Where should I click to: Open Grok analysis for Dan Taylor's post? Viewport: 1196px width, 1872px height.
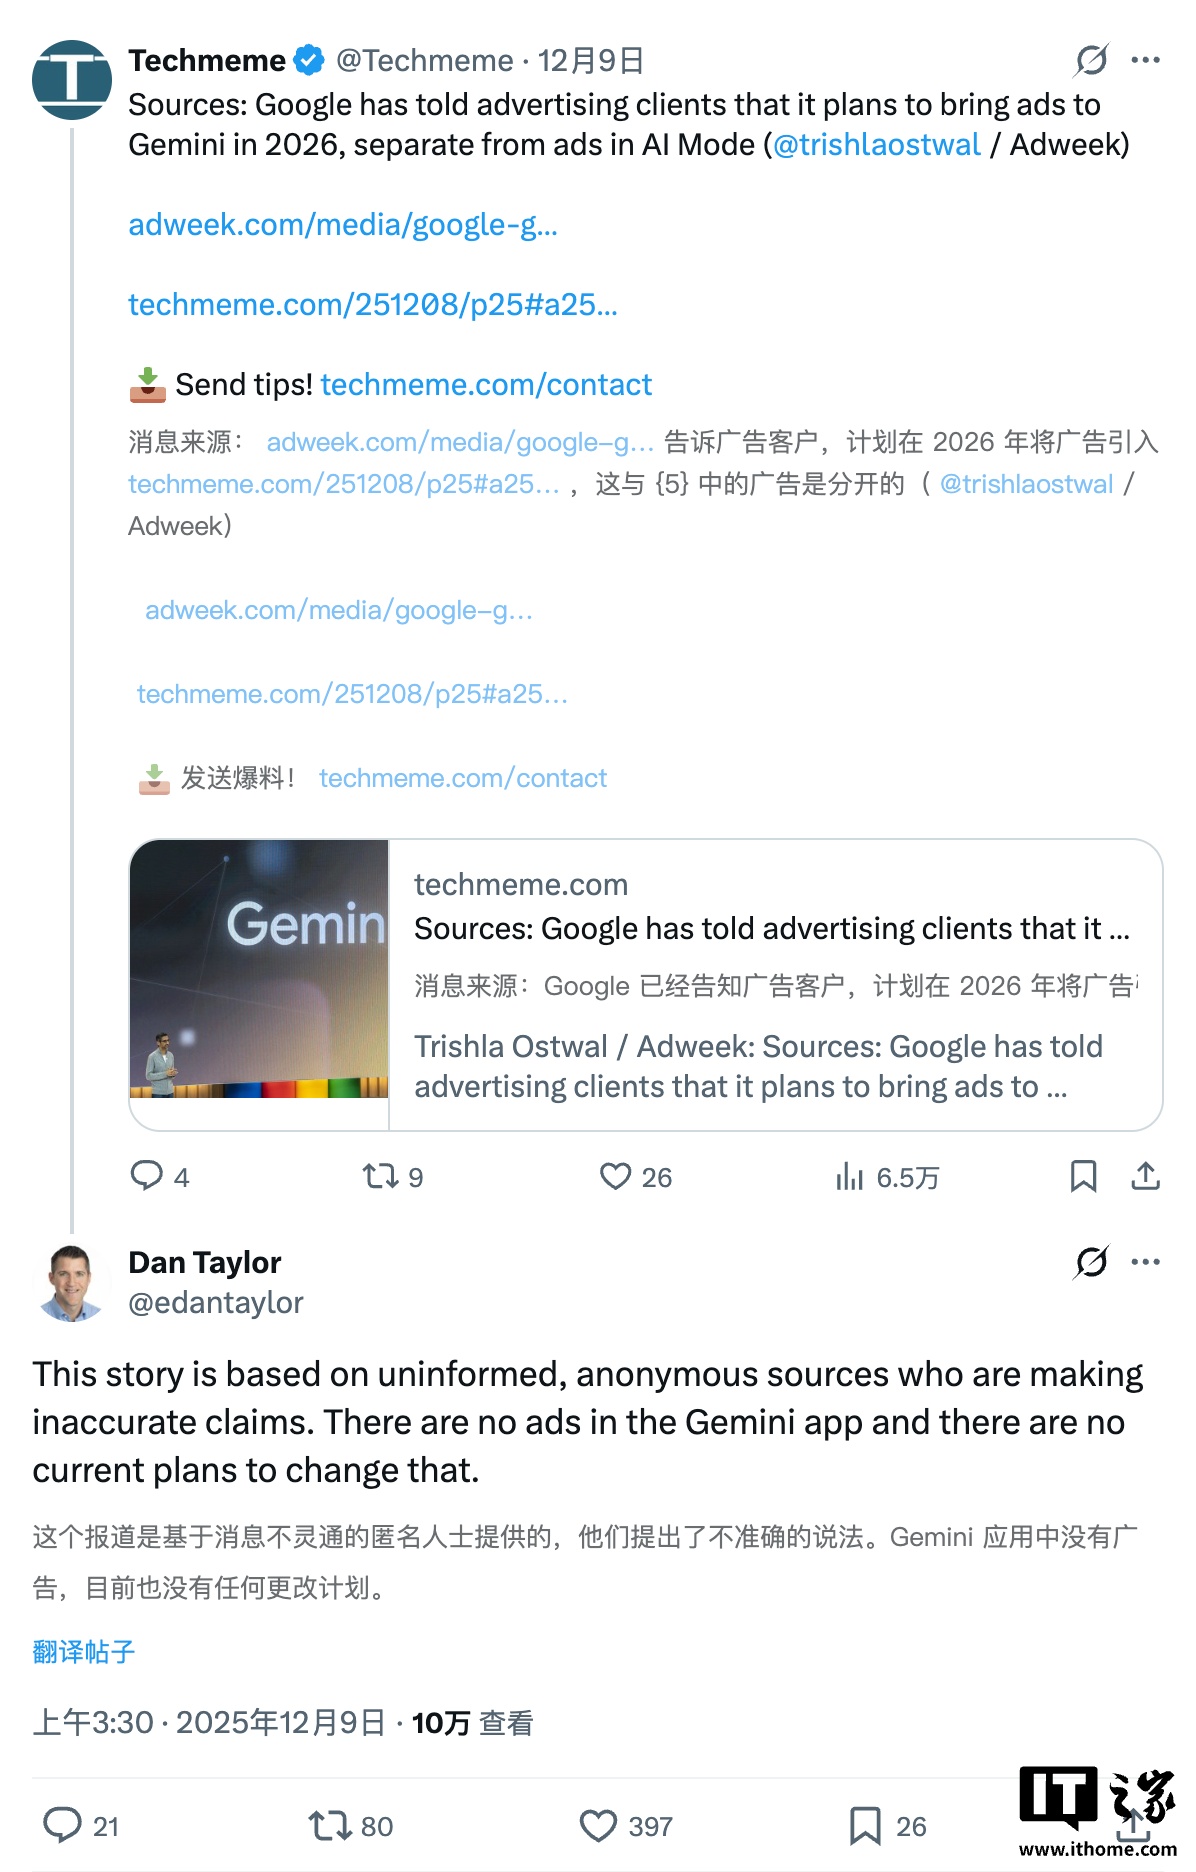[1092, 1263]
